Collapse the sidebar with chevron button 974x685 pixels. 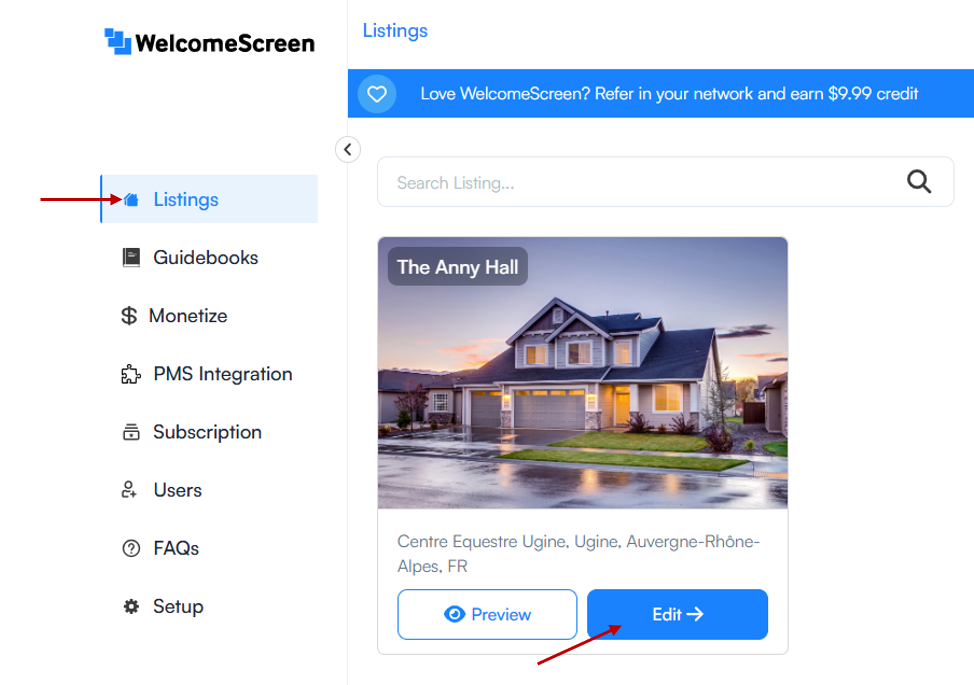coord(348,149)
